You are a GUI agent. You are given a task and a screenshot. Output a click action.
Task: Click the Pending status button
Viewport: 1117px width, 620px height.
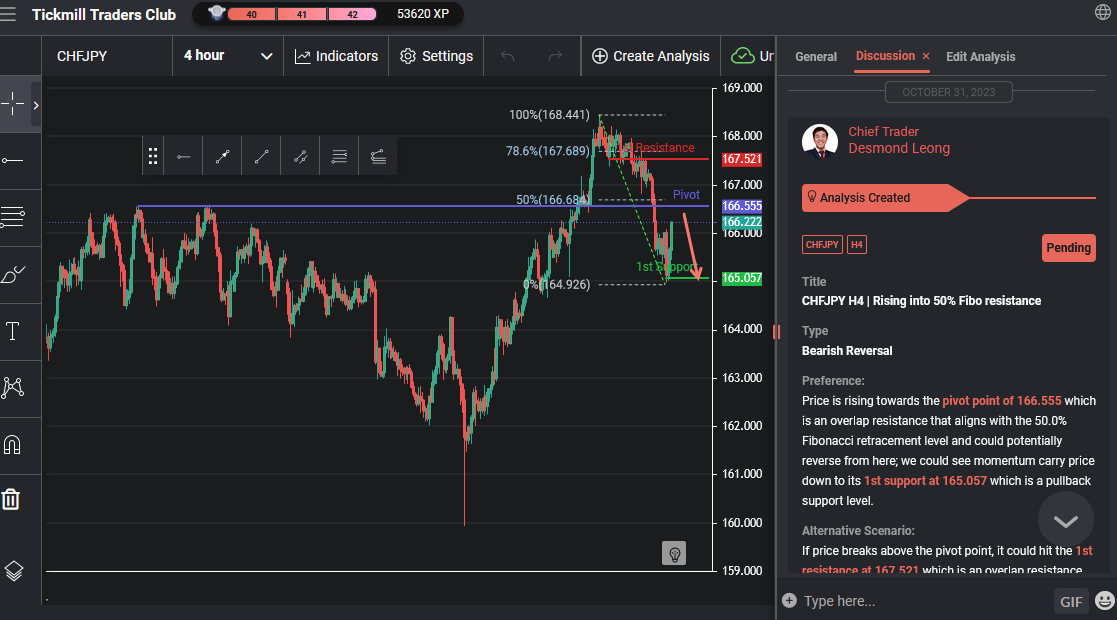1069,248
